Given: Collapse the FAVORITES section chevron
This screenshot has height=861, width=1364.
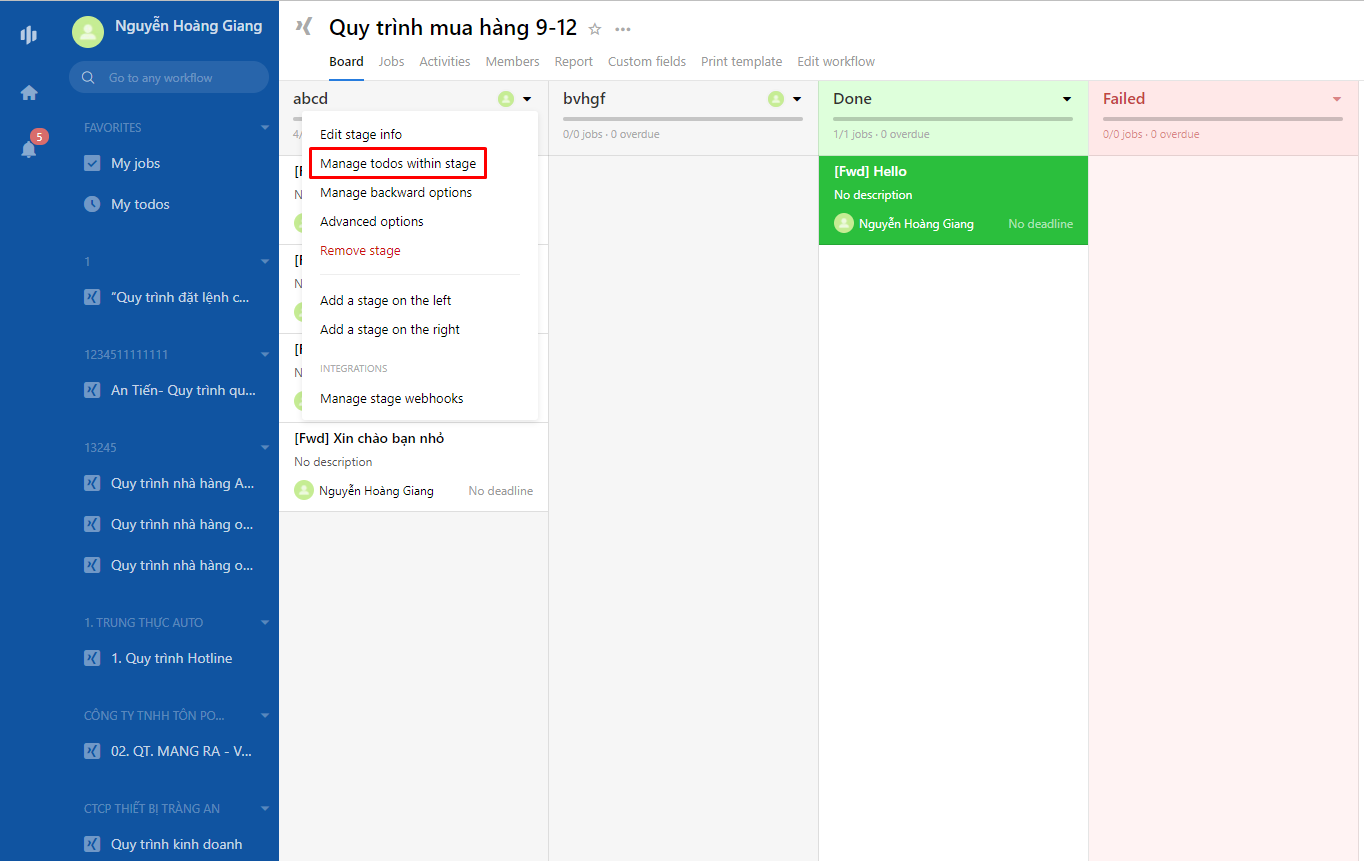Looking at the screenshot, I should click(x=264, y=127).
